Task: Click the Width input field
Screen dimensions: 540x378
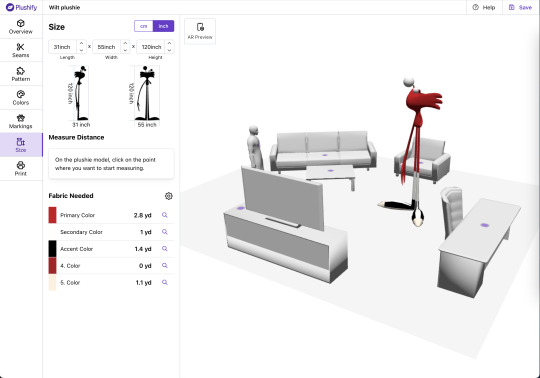Action: point(107,47)
